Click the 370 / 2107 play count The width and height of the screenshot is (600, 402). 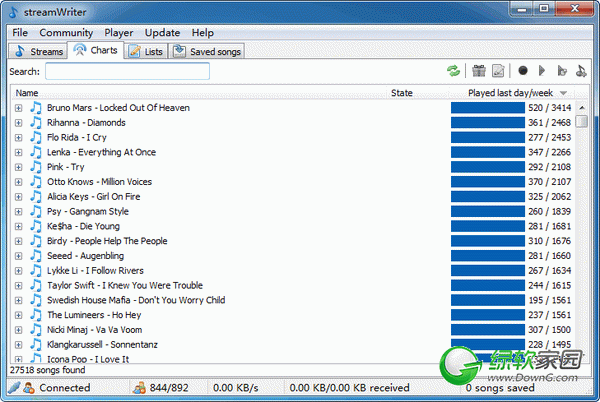pos(549,182)
